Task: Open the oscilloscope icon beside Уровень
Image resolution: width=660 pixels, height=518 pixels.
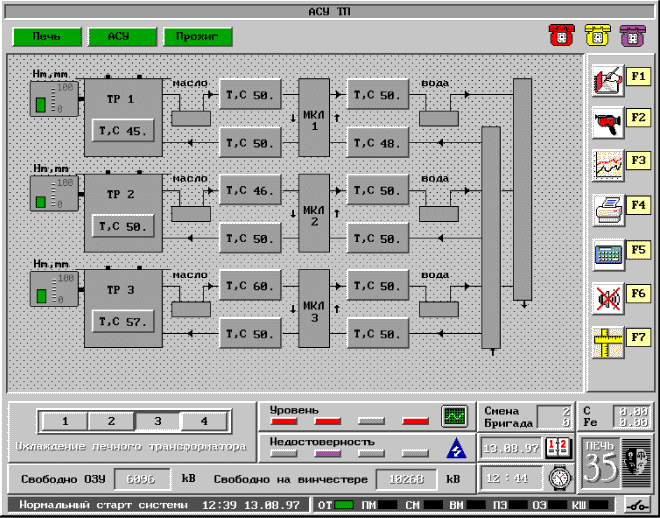Action: [455, 416]
